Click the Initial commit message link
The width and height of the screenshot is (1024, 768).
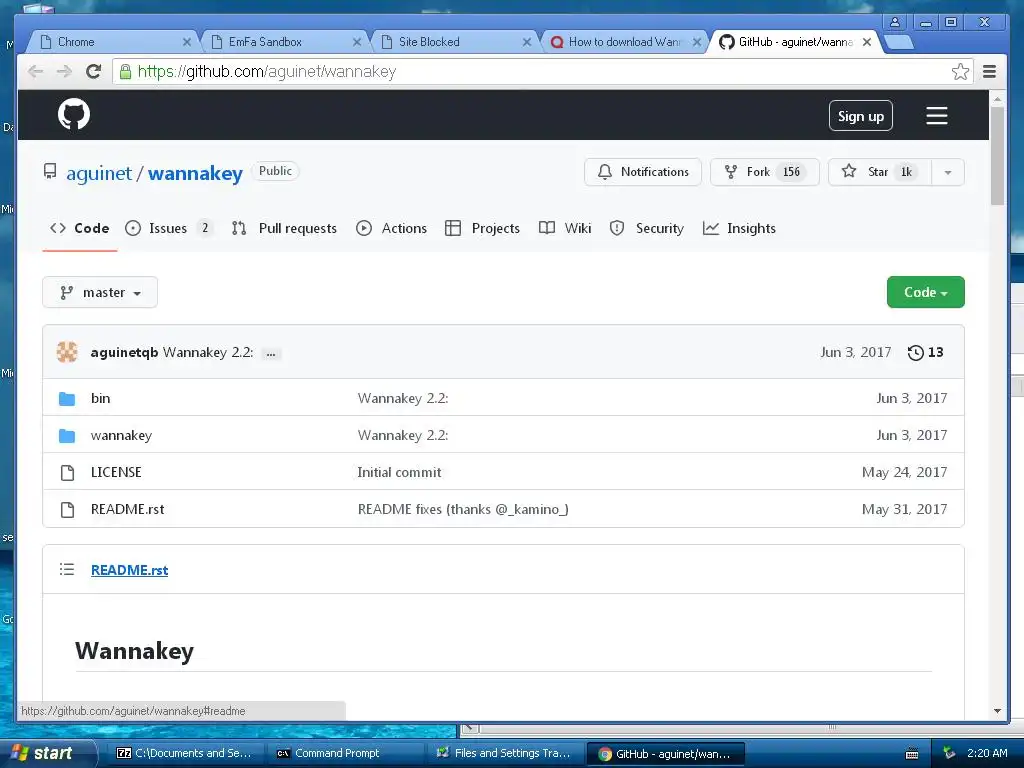pos(399,472)
